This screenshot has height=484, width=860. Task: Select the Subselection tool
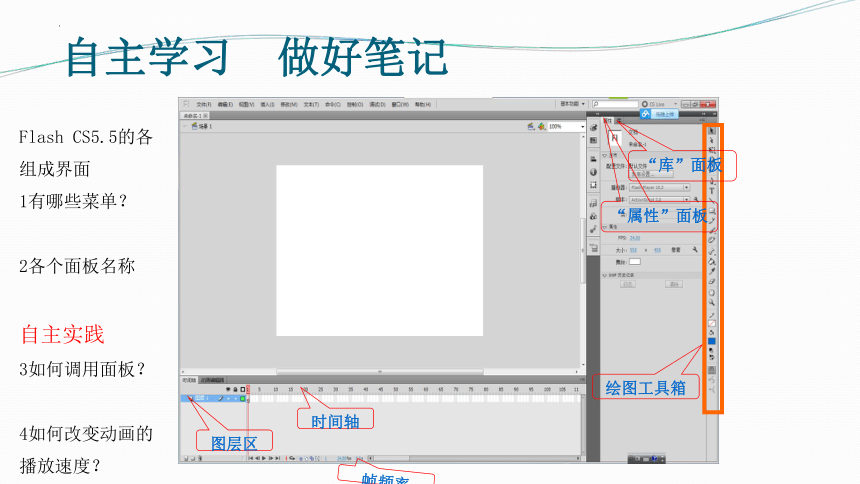click(711, 140)
